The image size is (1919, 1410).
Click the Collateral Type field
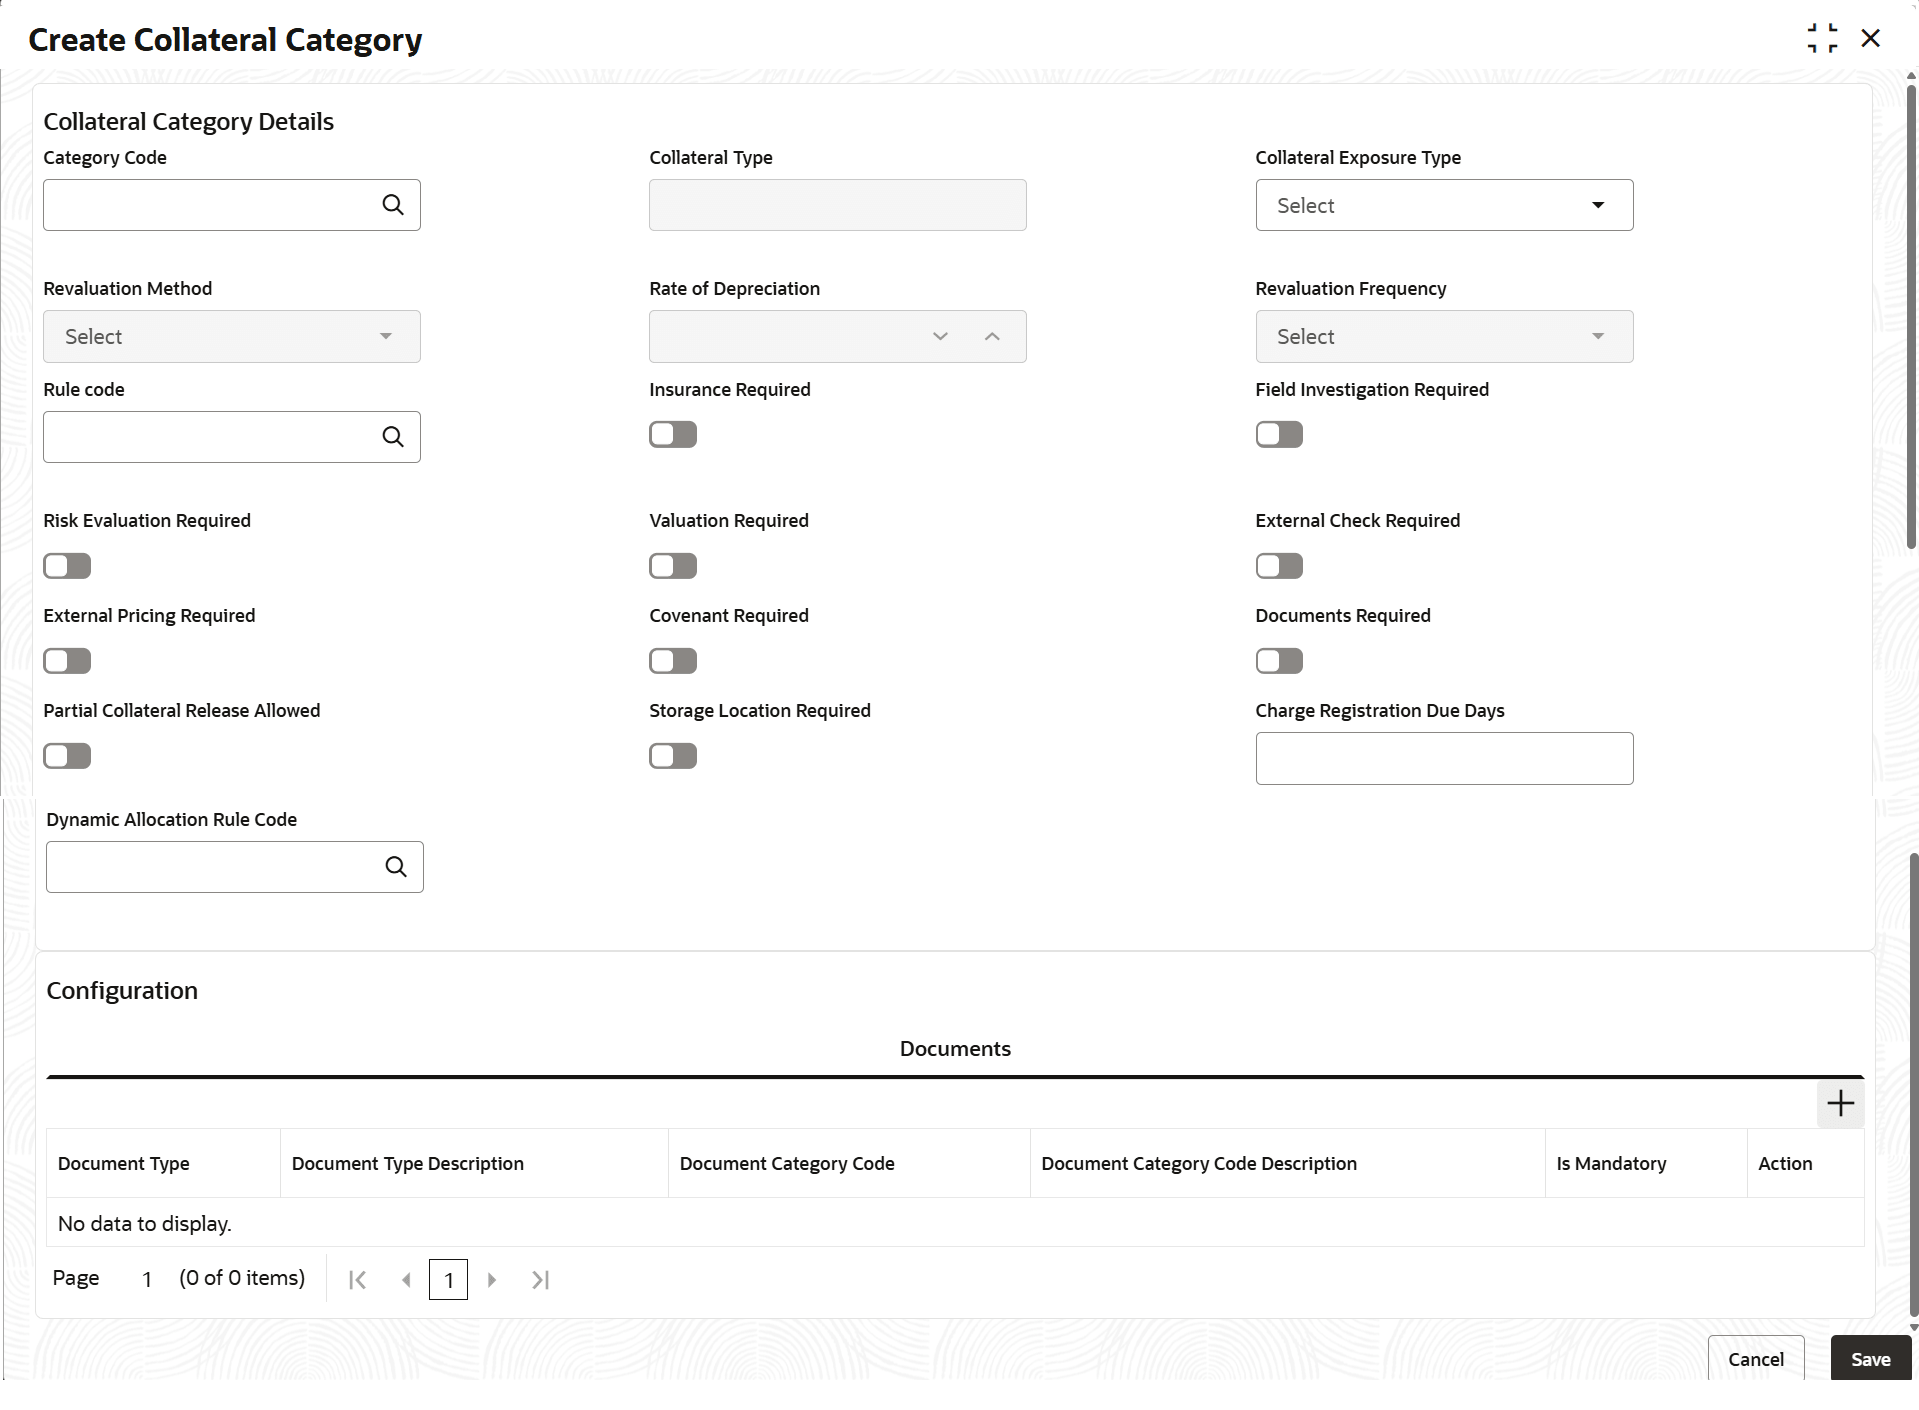(x=838, y=205)
